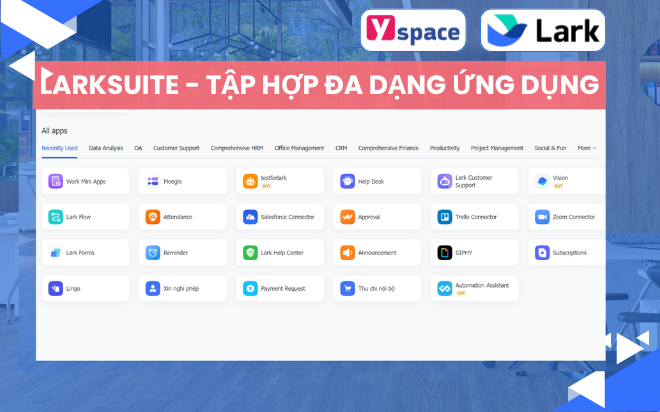Click the Announcement label text

pos(377,253)
